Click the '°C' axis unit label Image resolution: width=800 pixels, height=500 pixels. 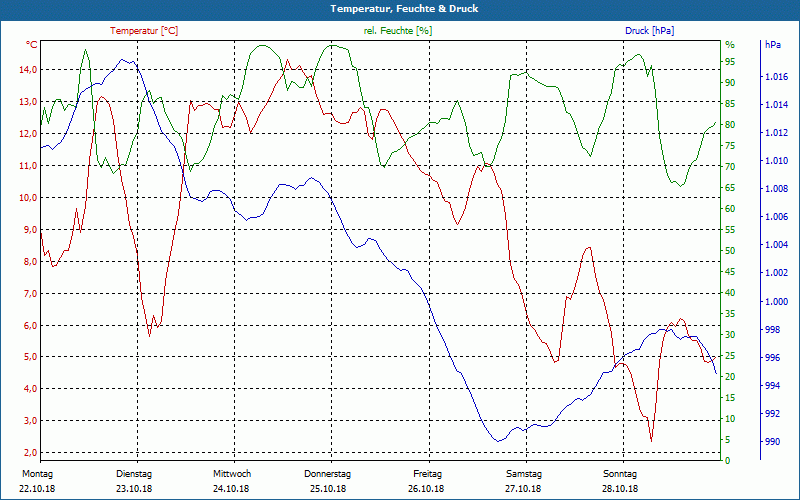coord(31,45)
